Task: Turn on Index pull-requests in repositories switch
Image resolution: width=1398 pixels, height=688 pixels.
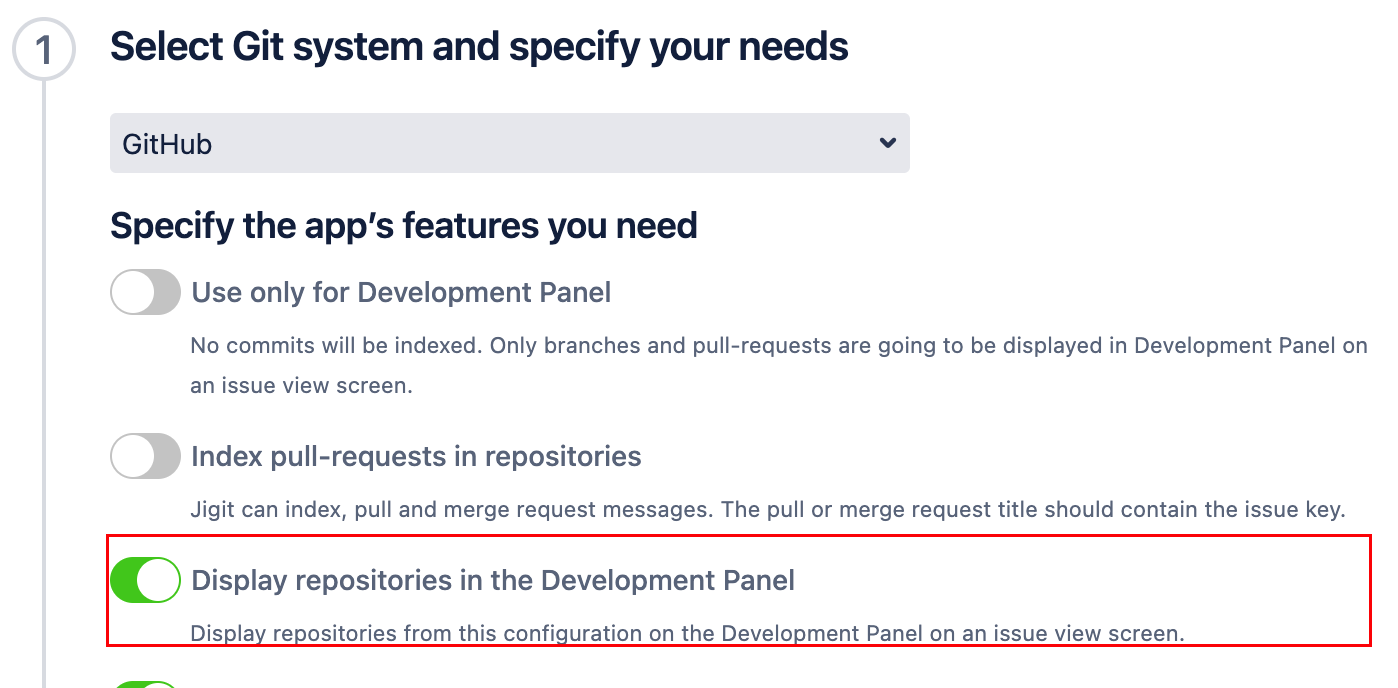Action: (x=145, y=457)
